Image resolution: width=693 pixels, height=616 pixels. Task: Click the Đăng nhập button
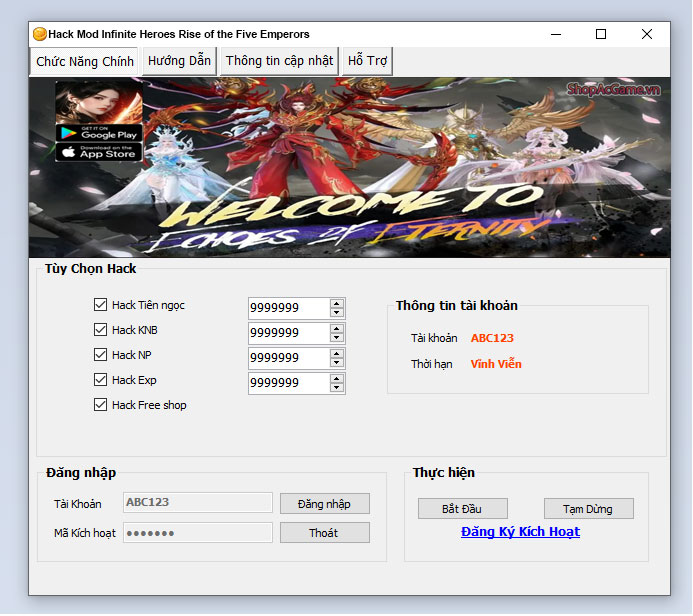coord(324,504)
